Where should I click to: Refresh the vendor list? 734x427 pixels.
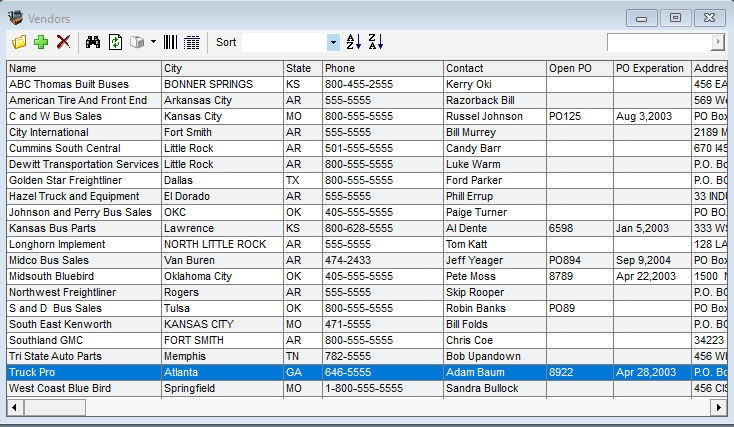[x=115, y=42]
